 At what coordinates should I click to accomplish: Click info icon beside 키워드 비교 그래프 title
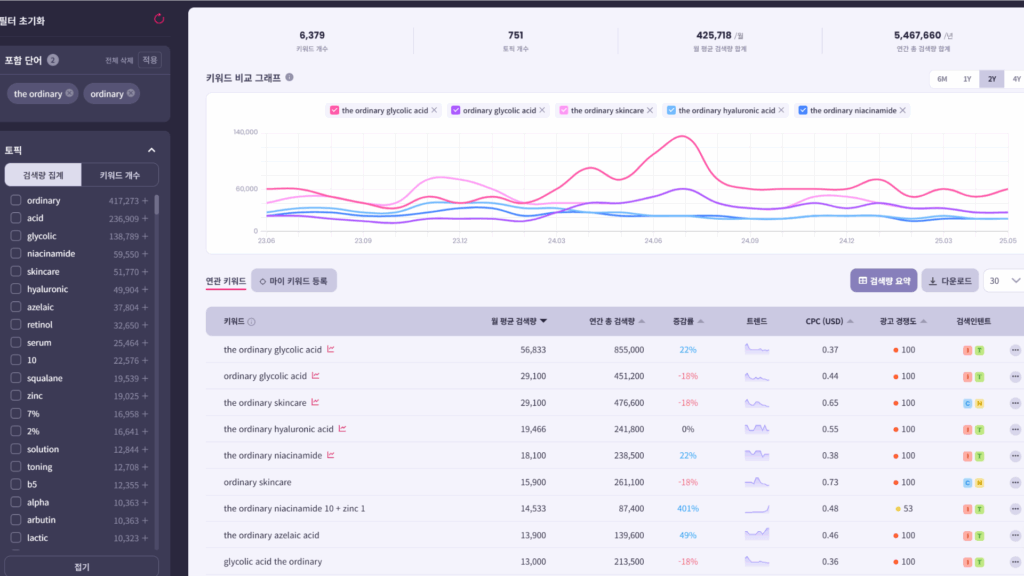[x=289, y=77]
